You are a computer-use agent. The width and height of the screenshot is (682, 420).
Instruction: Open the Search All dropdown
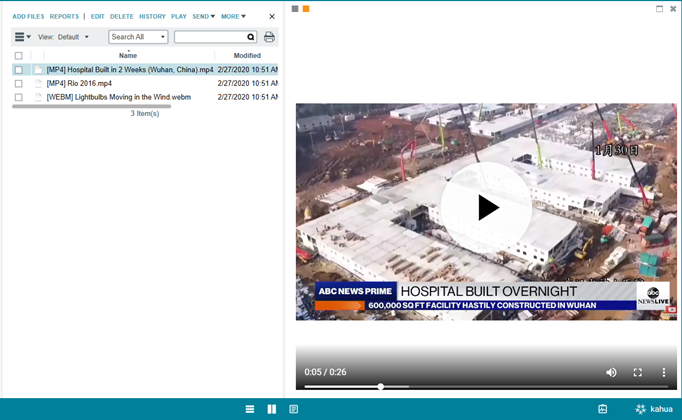coord(138,37)
